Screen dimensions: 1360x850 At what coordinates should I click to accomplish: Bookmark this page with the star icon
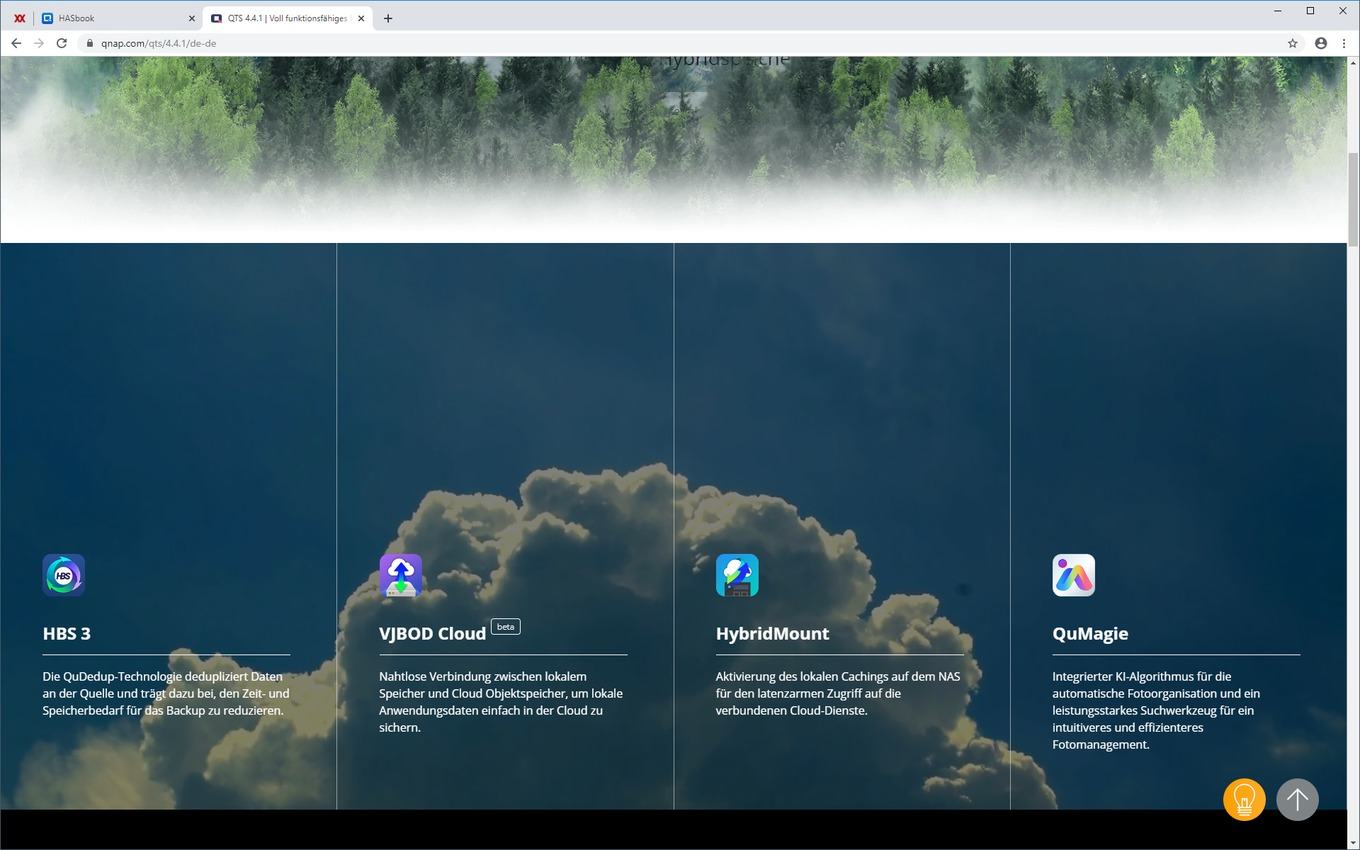pyautogui.click(x=1292, y=43)
